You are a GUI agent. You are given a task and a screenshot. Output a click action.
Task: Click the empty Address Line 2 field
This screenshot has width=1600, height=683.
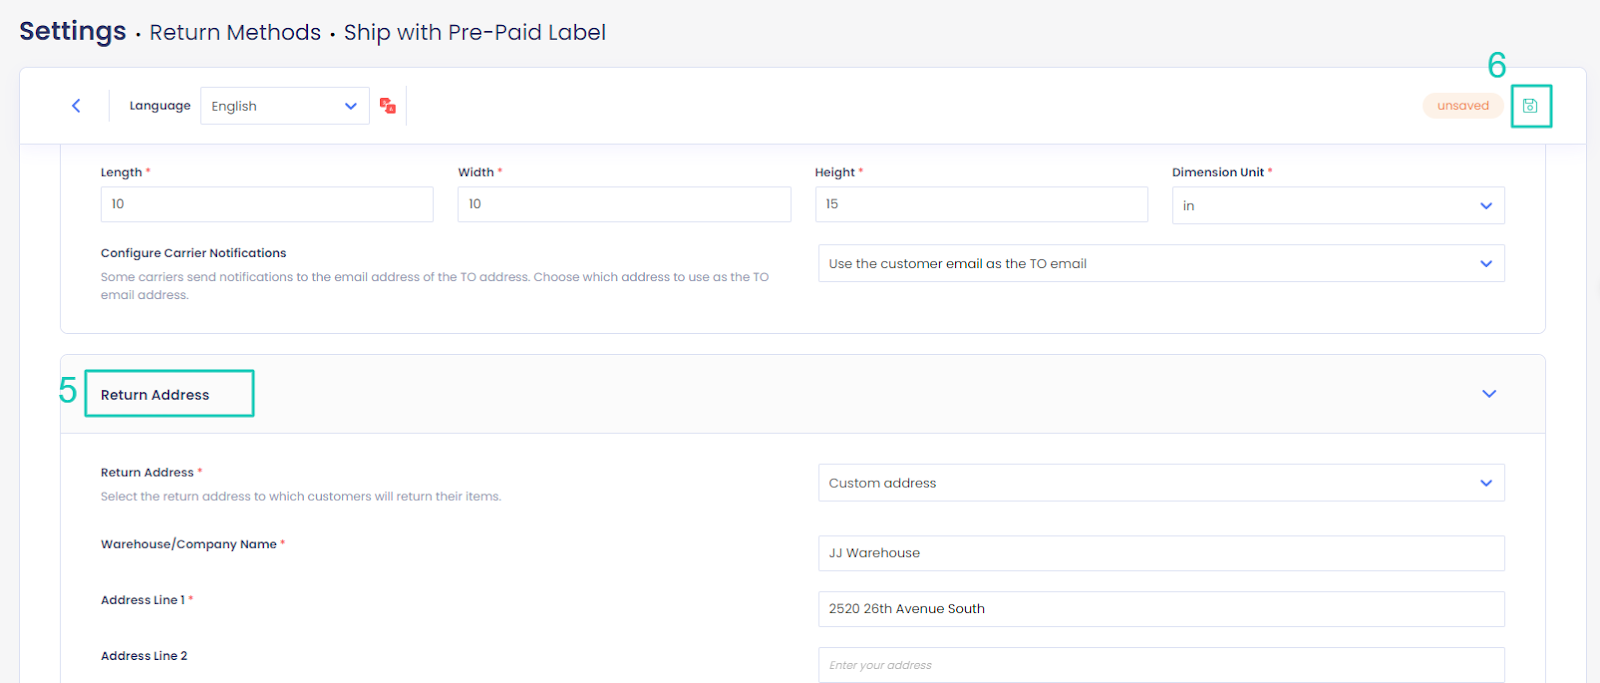(x=1161, y=665)
